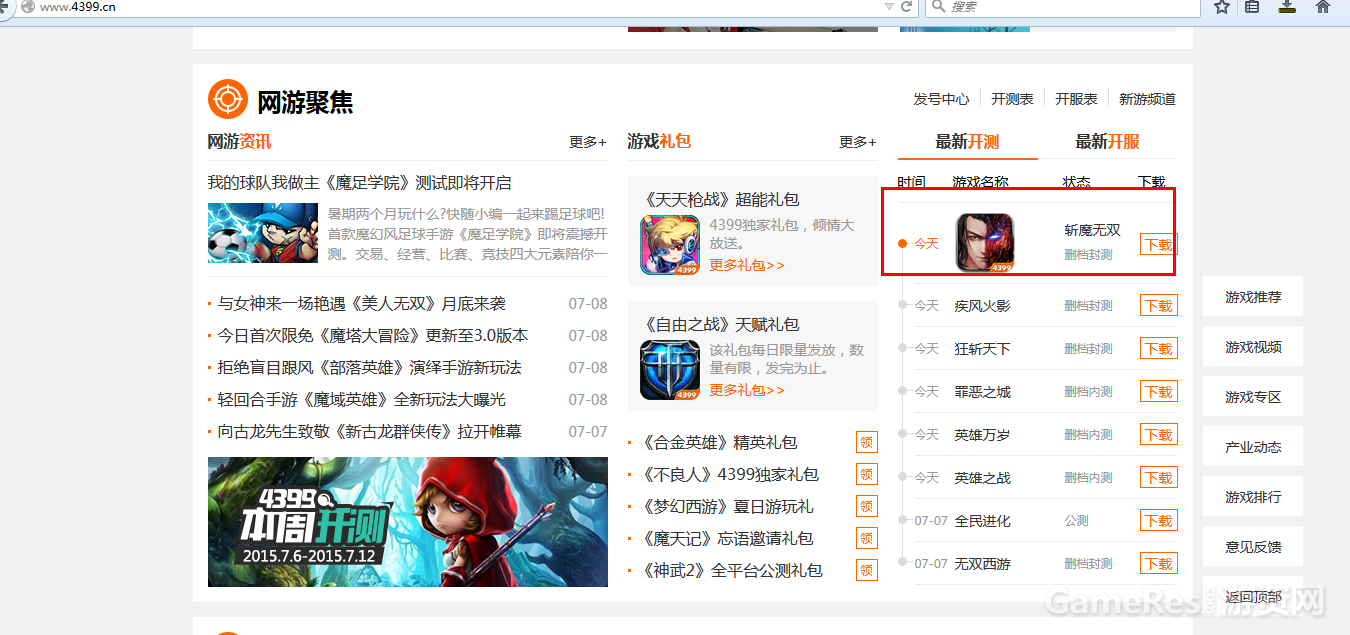1350x635 pixels.
Task: Click the magnifier icon in the search box
Action: point(937,7)
